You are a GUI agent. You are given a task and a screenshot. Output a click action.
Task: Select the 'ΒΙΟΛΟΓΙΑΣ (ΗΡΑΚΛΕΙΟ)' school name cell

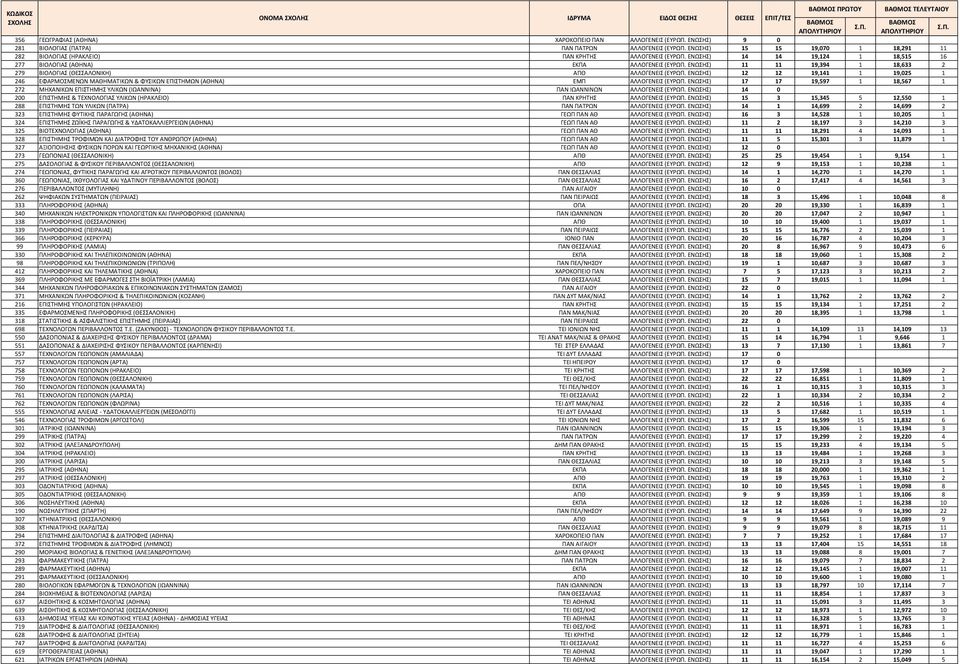(283, 56)
